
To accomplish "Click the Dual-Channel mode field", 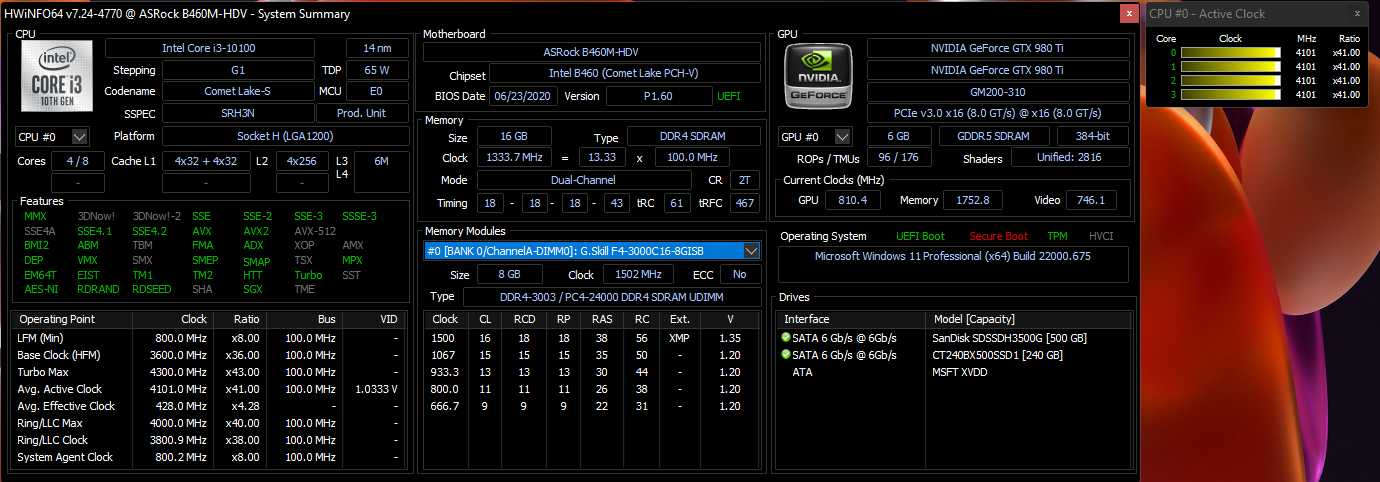I will 584,180.
